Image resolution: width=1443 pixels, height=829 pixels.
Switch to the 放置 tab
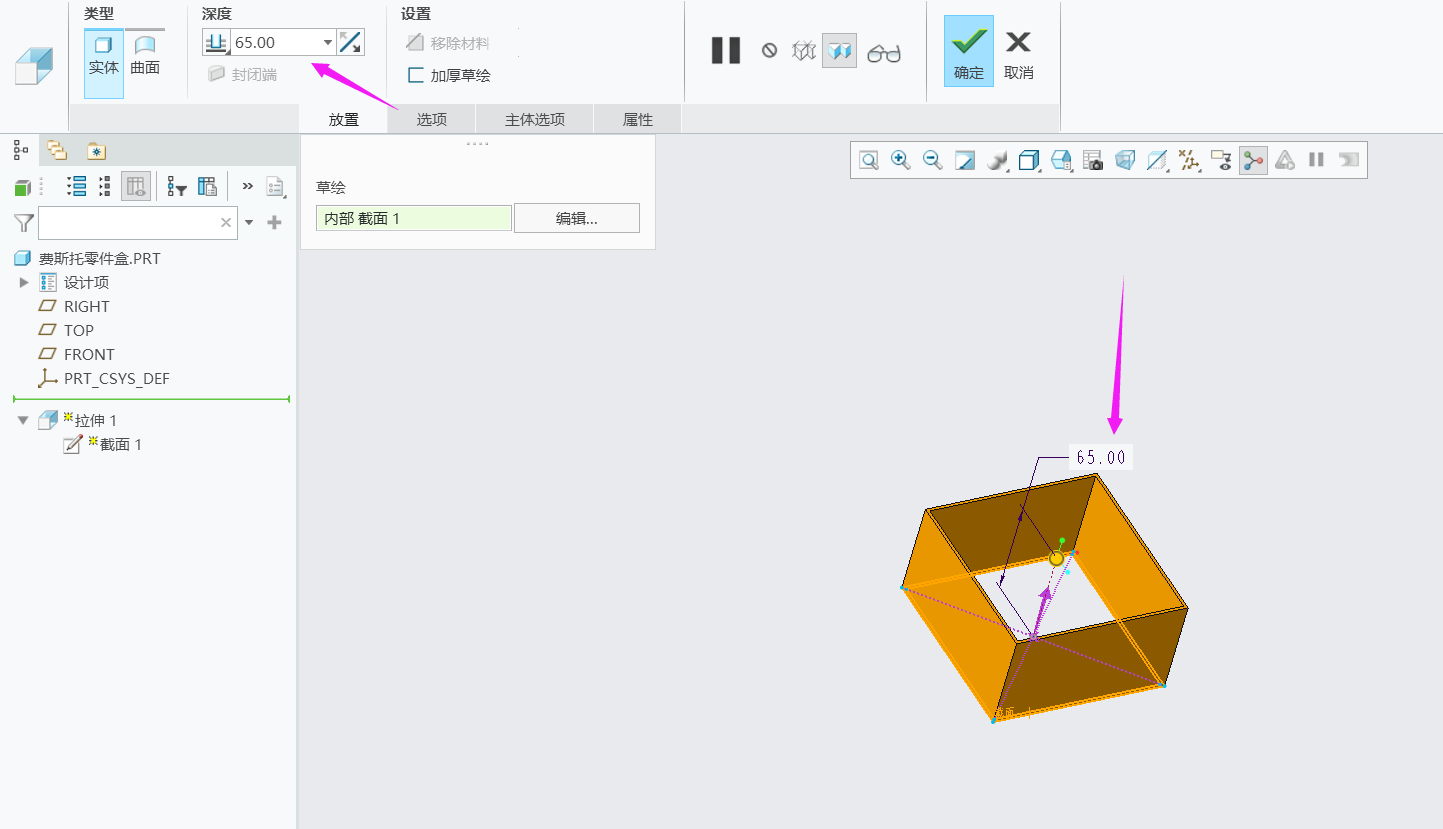coord(344,119)
